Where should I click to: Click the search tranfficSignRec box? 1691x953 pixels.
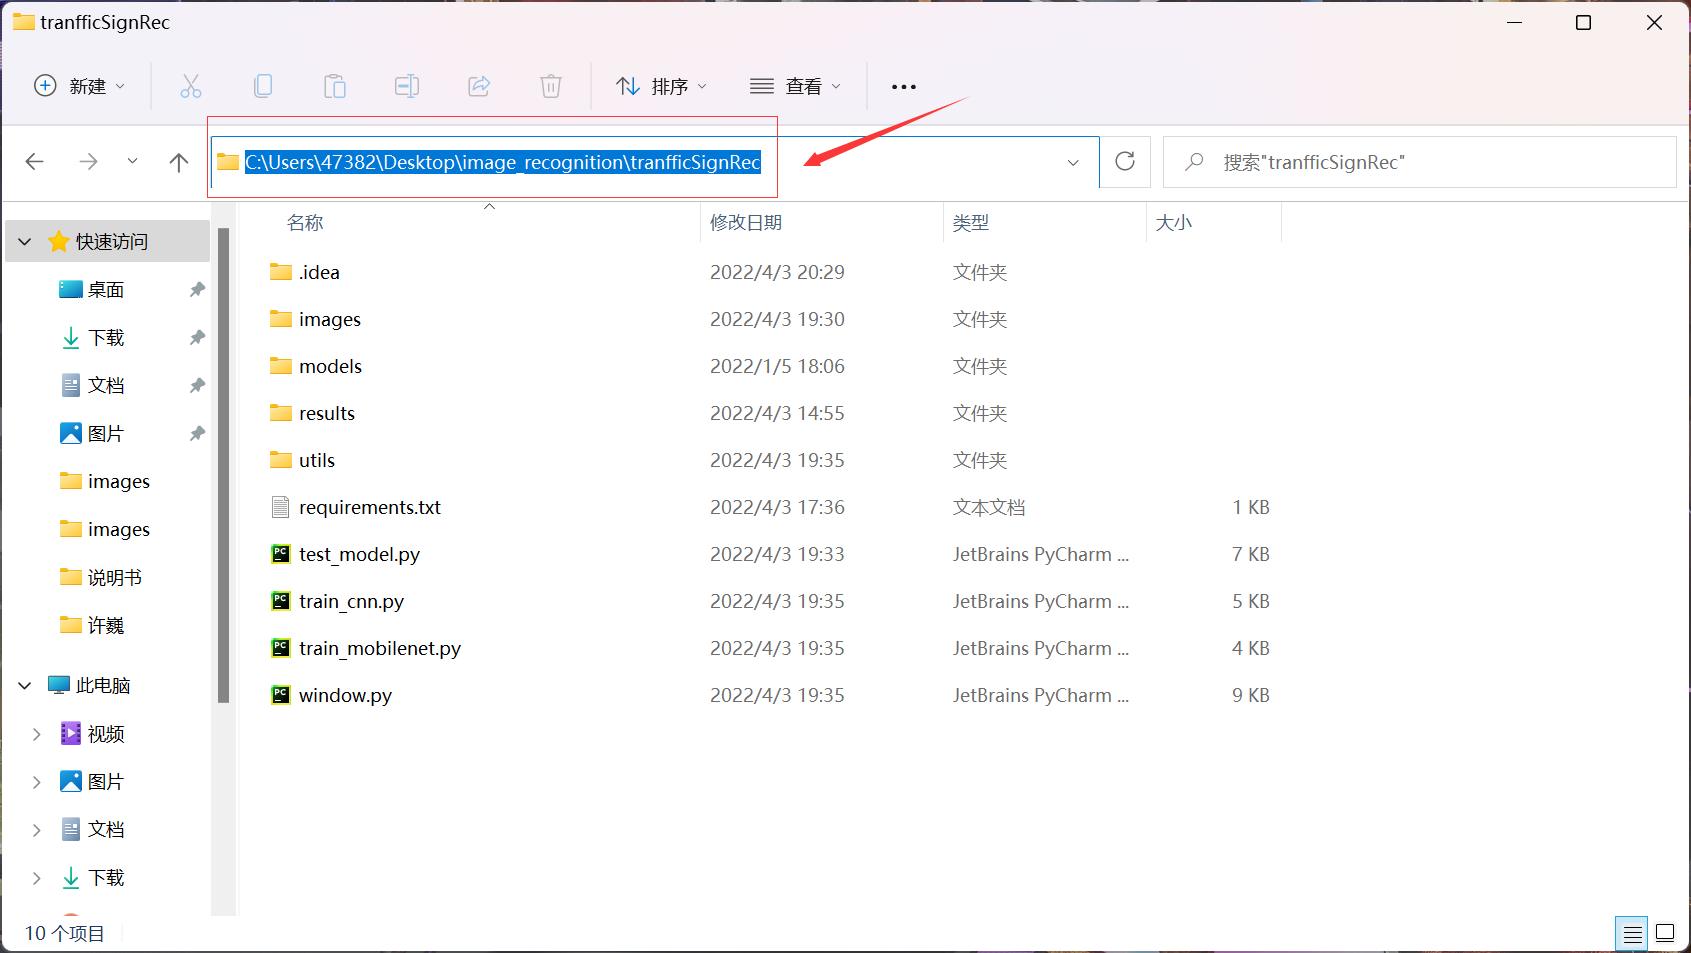[1420, 162]
